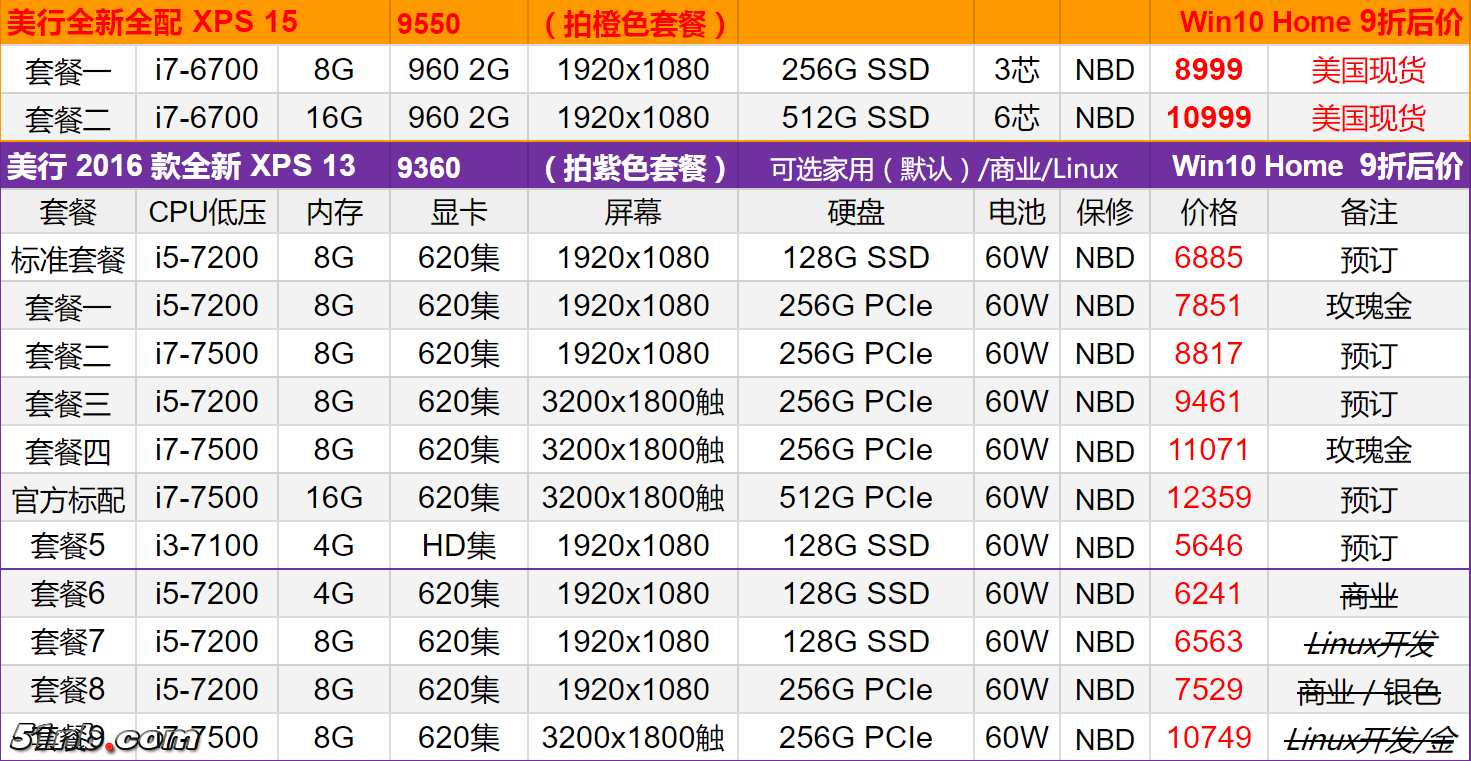Click the 'Linux开发/金' remark cell

[1370, 740]
